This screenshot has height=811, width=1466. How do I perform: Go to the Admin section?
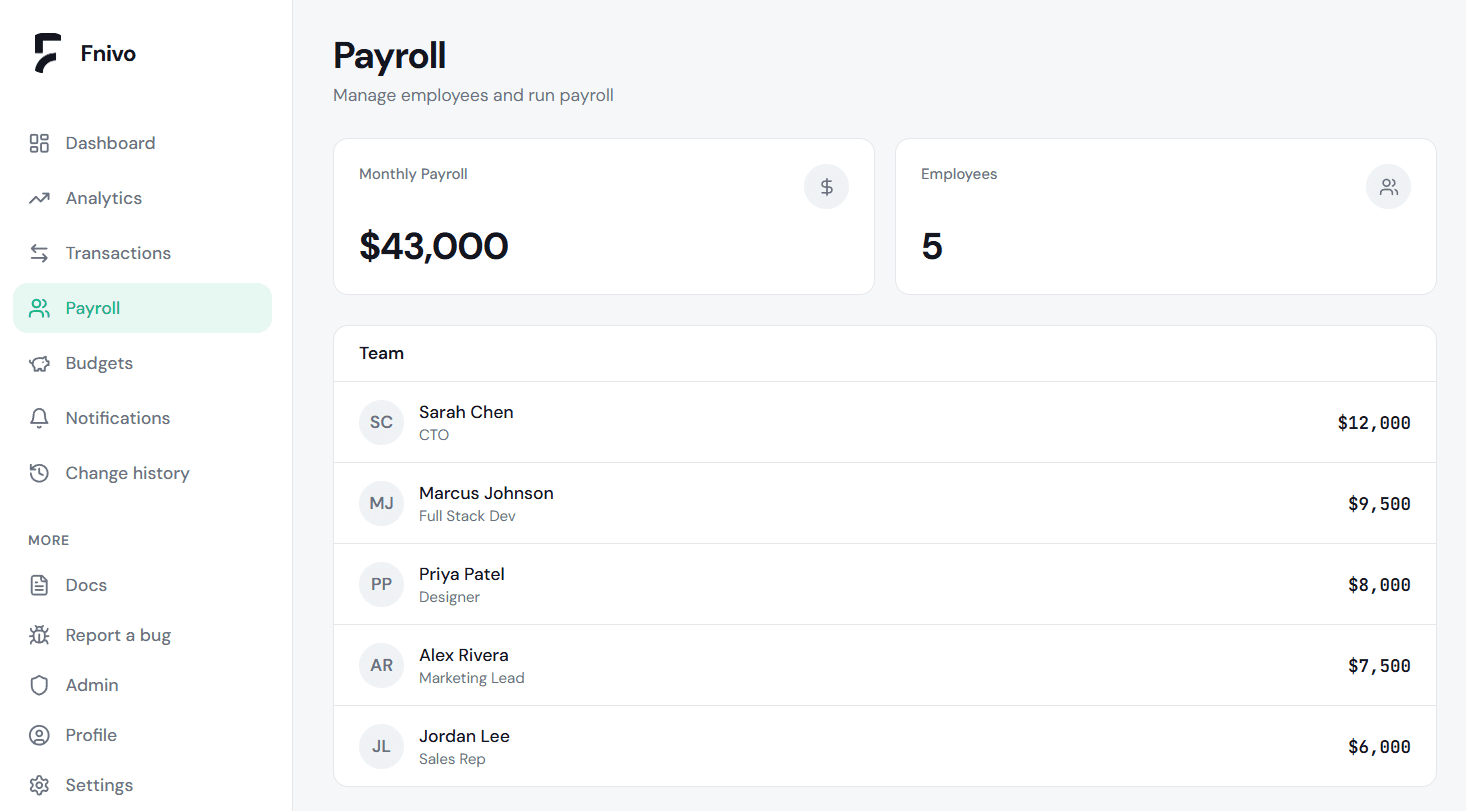point(92,685)
